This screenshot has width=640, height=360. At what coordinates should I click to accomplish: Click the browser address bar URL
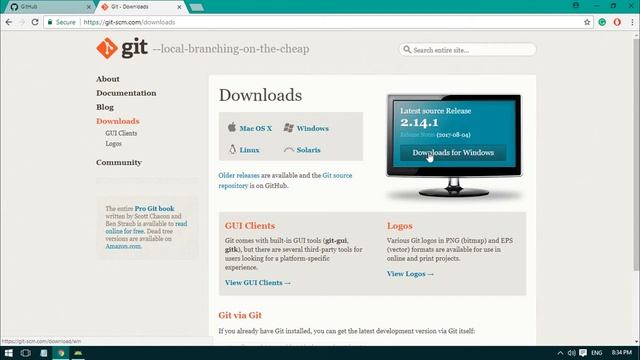click(x=129, y=22)
